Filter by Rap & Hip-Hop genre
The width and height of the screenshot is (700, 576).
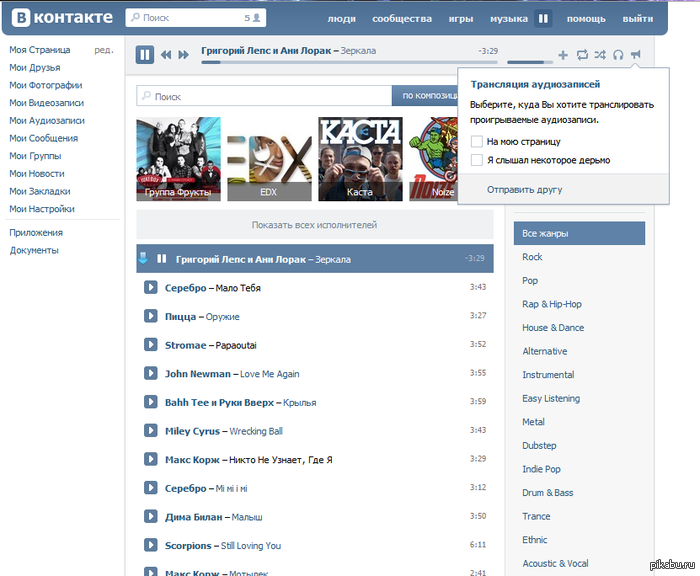(x=552, y=304)
